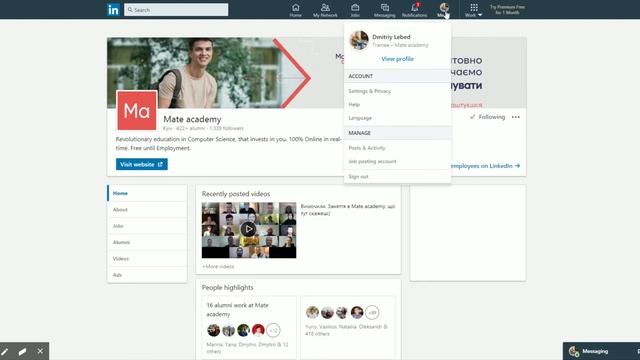
Task: Open the Jobs briefcase icon in top bar
Action: point(355,10)
